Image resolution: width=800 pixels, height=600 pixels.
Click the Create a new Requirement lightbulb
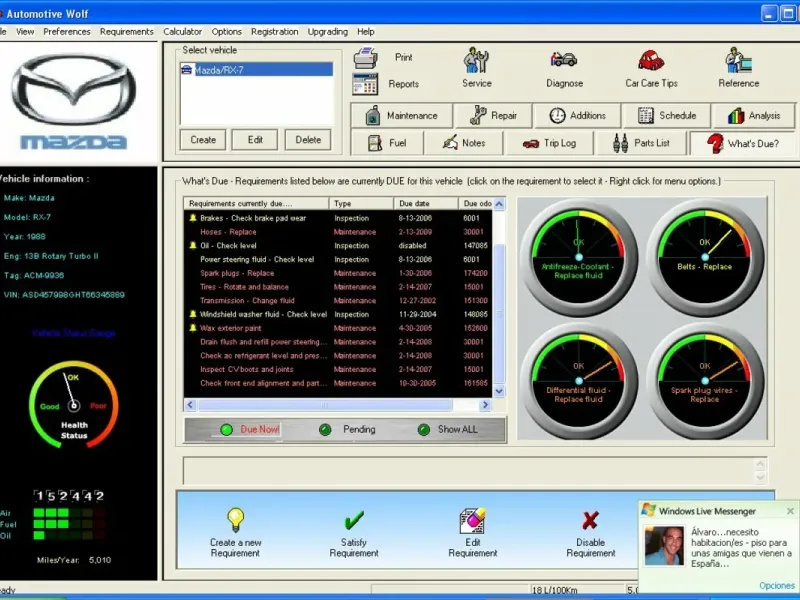[236, 519]
